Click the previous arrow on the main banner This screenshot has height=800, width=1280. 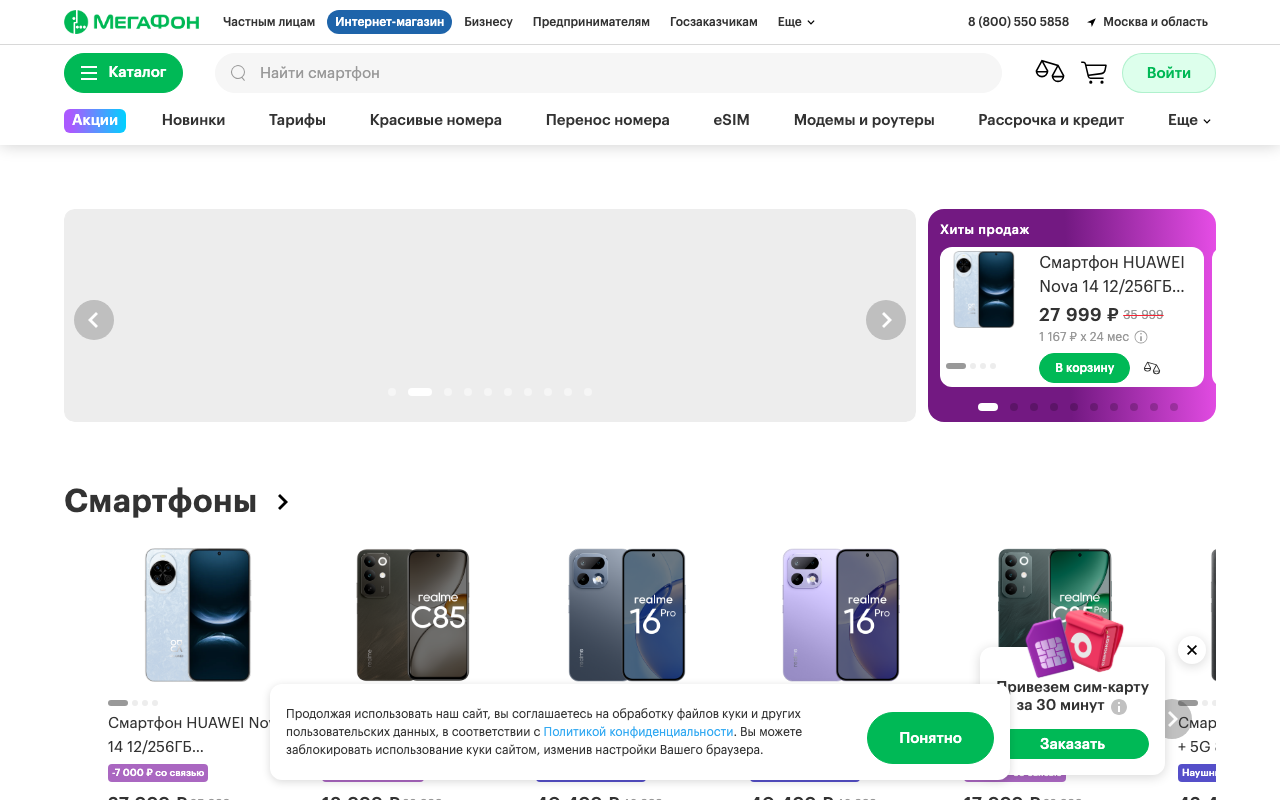(x=94, y=319)
